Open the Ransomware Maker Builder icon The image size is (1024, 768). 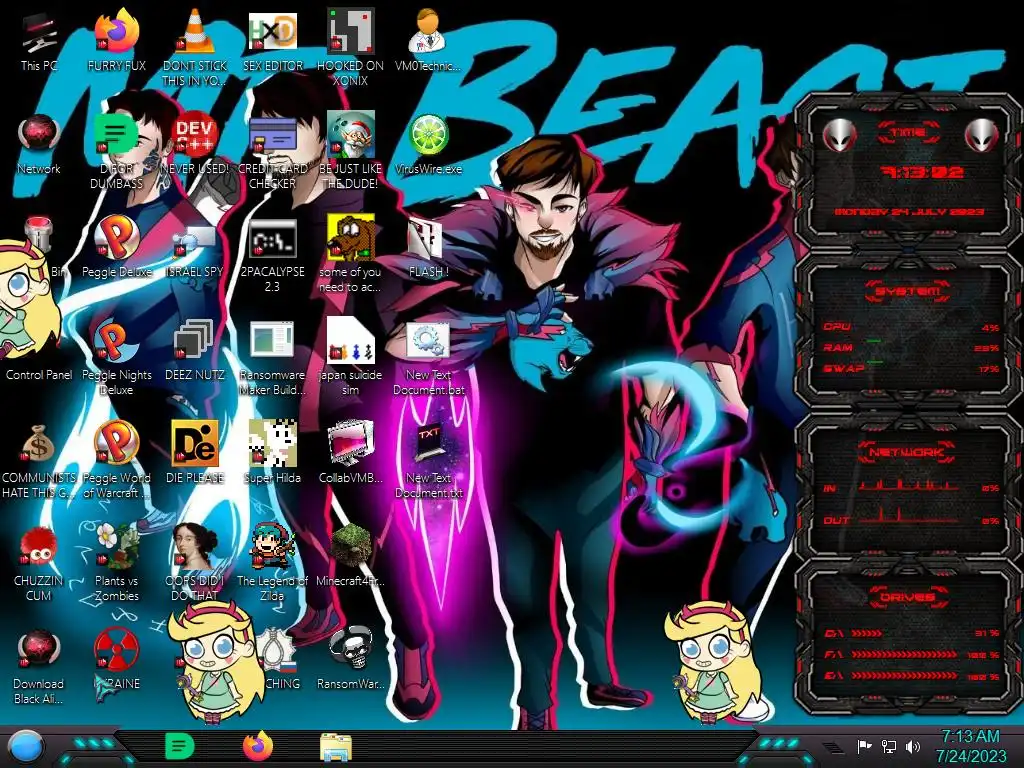(272, 341)
